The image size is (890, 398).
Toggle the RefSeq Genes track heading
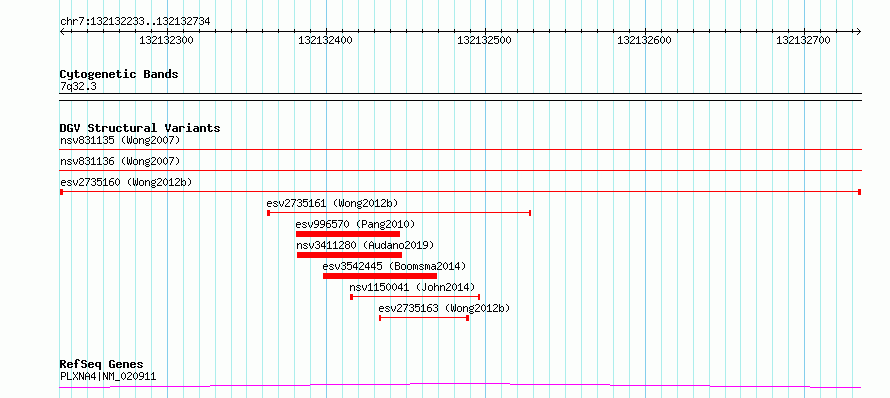coord(102,365)
